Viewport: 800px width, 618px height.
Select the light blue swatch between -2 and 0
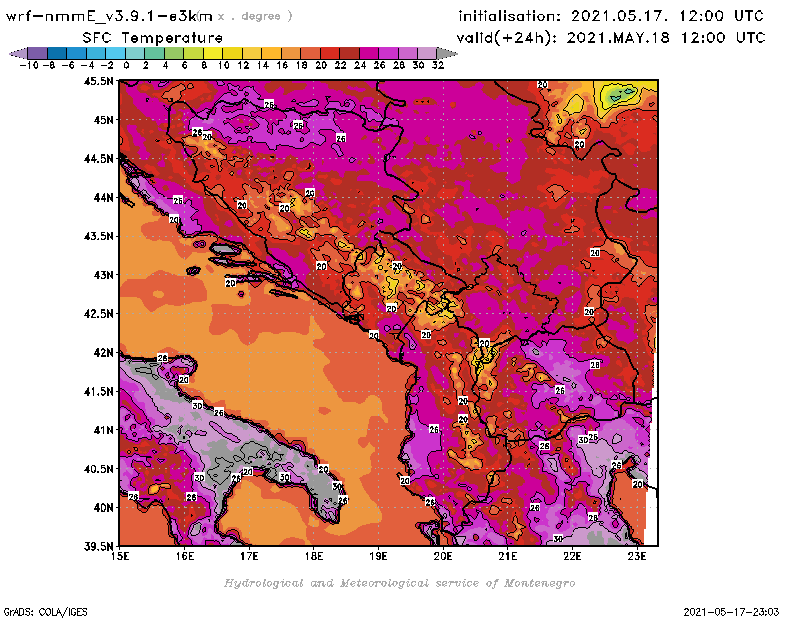click(115, 53)
